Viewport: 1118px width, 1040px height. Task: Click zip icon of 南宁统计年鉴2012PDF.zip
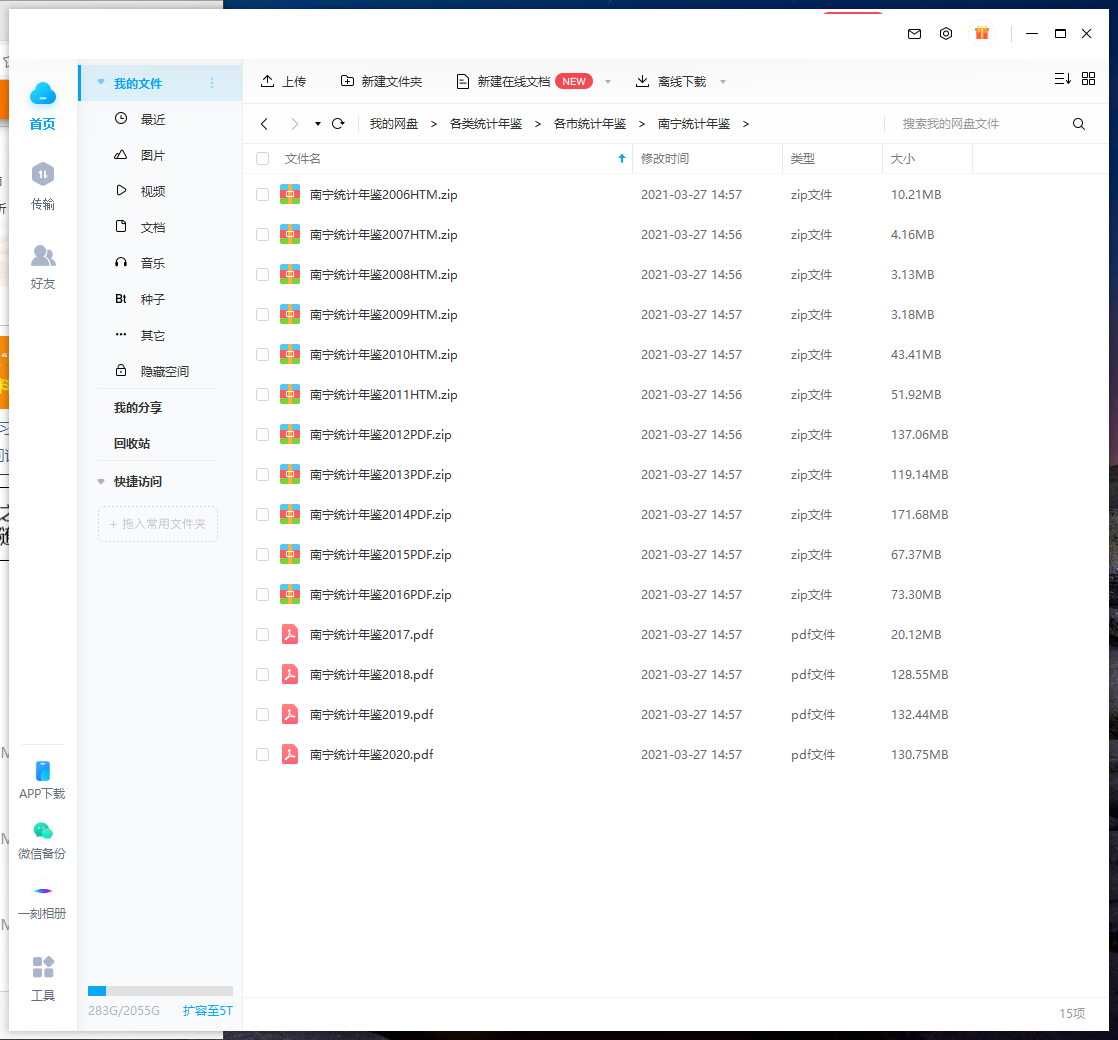(x=289, y=434)
